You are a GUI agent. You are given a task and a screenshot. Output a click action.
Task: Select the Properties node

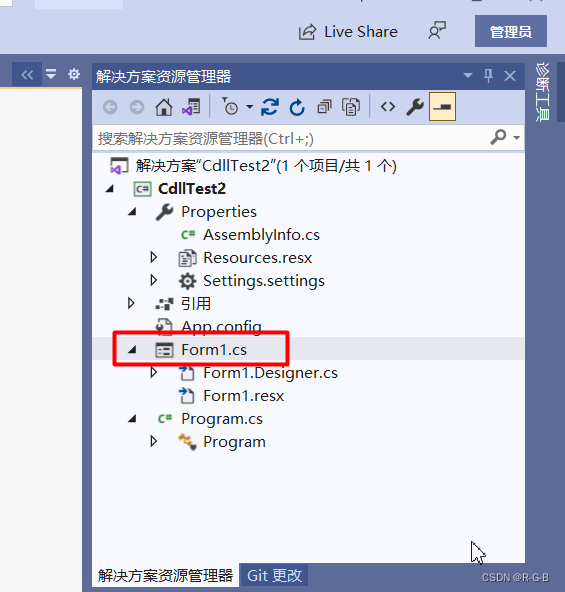point(219,212)
